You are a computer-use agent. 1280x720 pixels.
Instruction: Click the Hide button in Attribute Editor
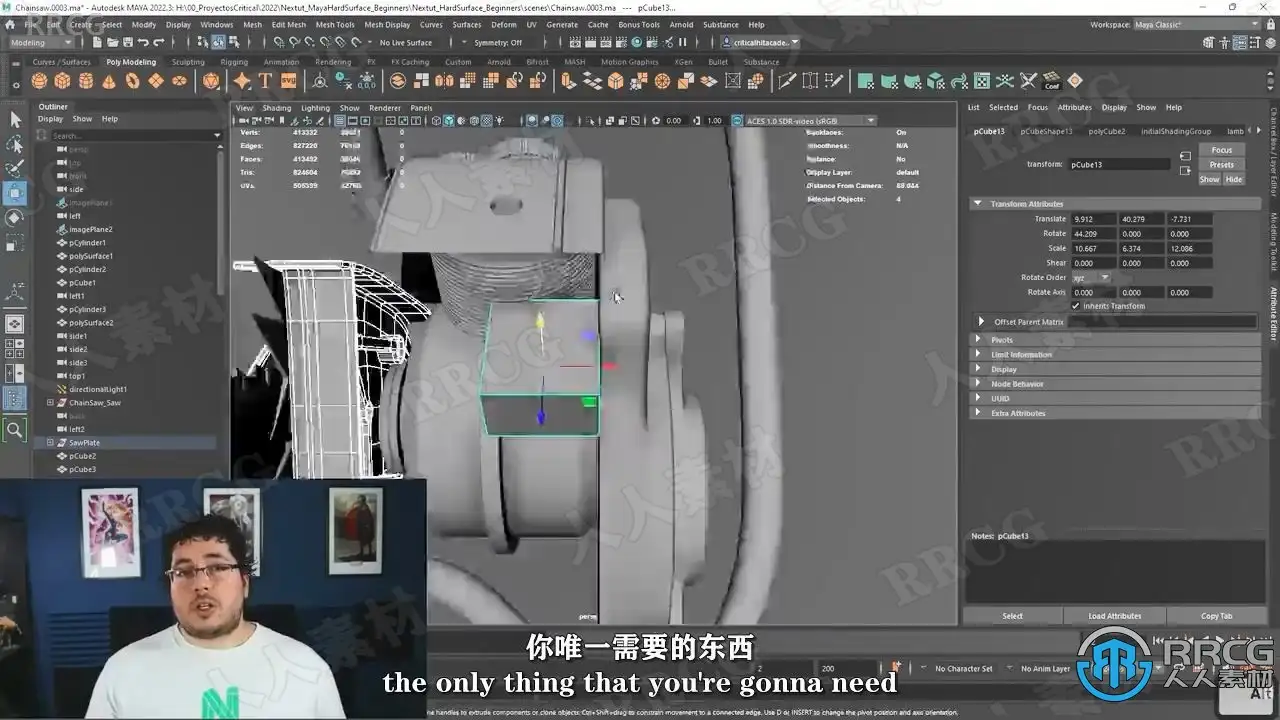pos(1234,180)
